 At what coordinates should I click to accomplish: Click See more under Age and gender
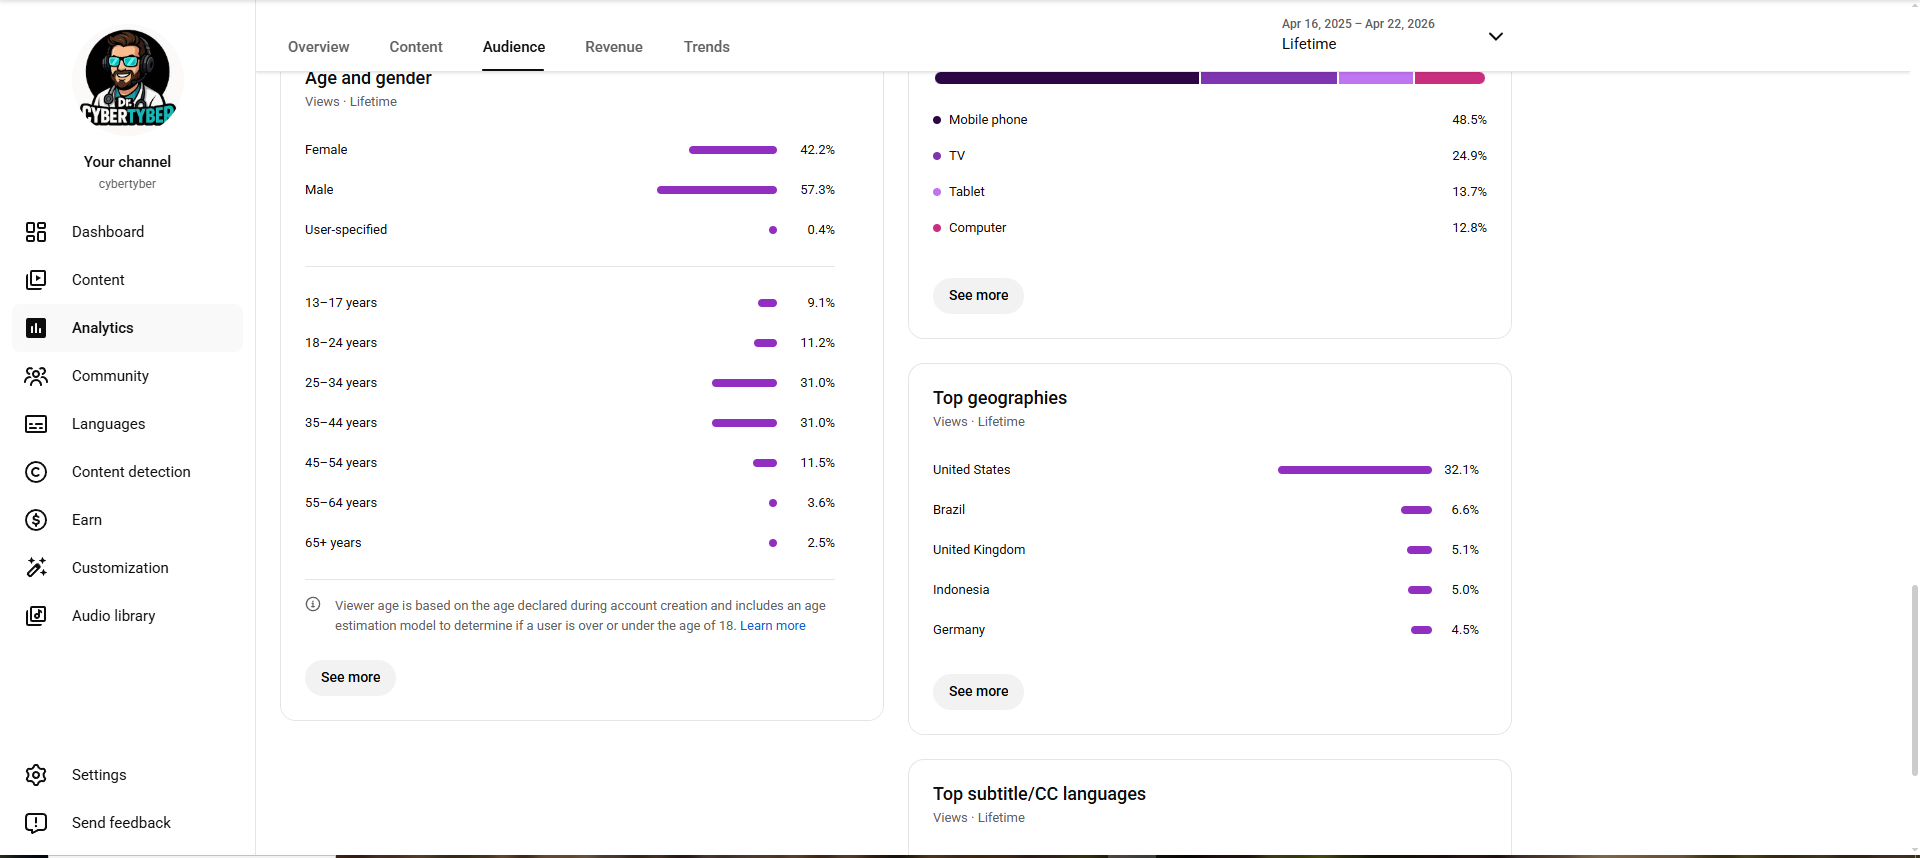point(350,678)
